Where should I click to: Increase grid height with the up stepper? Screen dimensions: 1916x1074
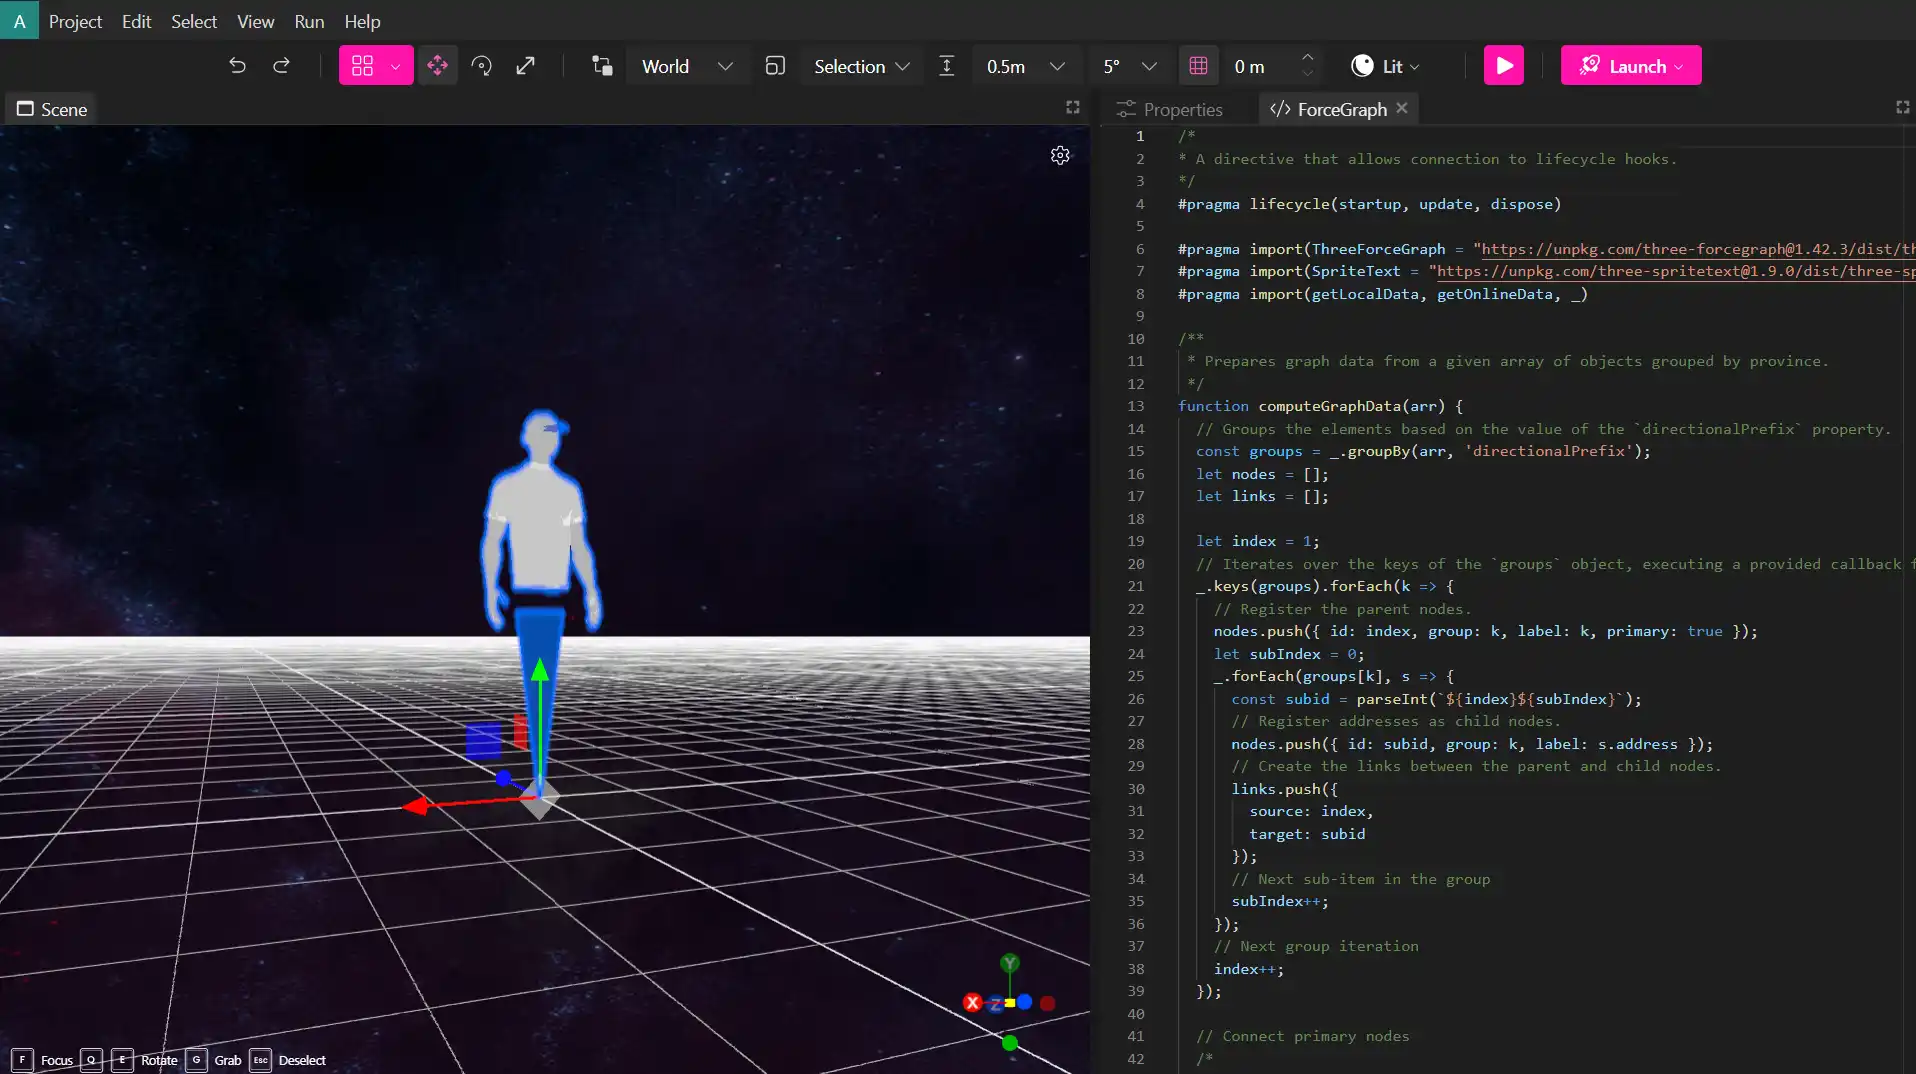(x=1307, y=56)
